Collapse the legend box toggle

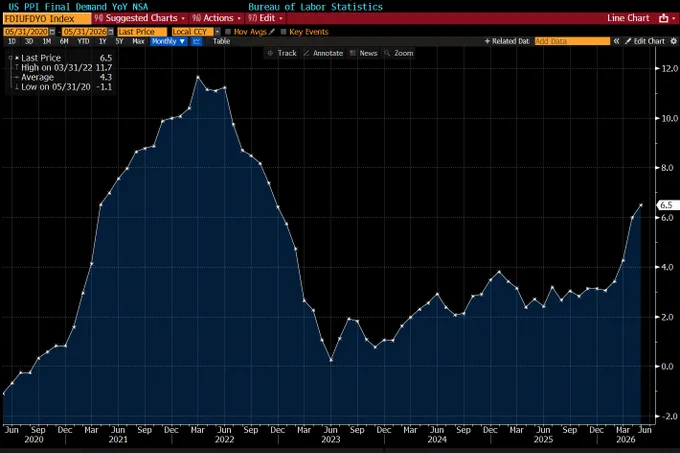(x=10, y=58)
